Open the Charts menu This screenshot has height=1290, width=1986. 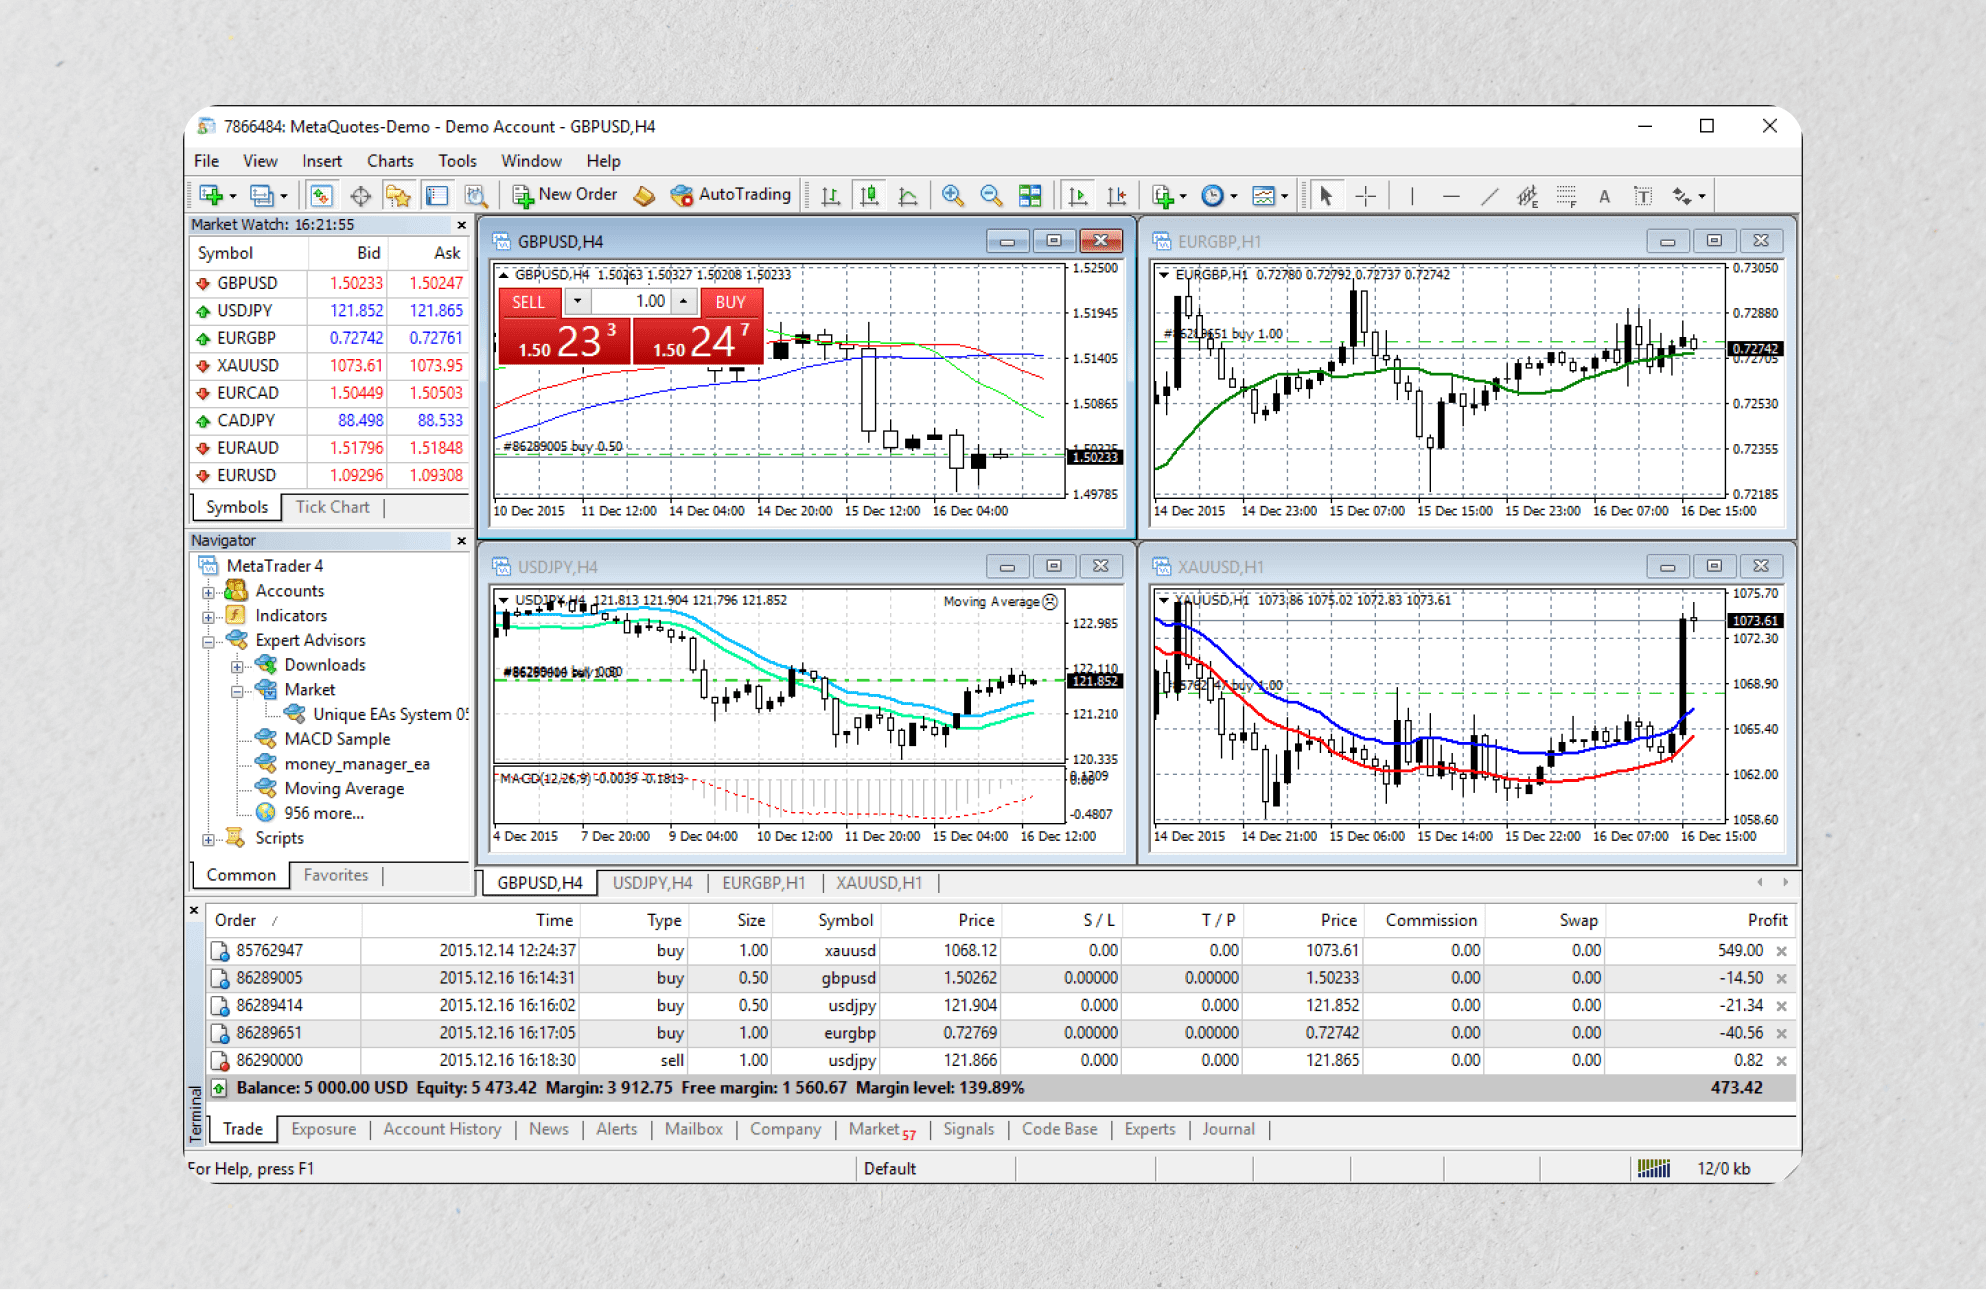(x=389, y=161)
